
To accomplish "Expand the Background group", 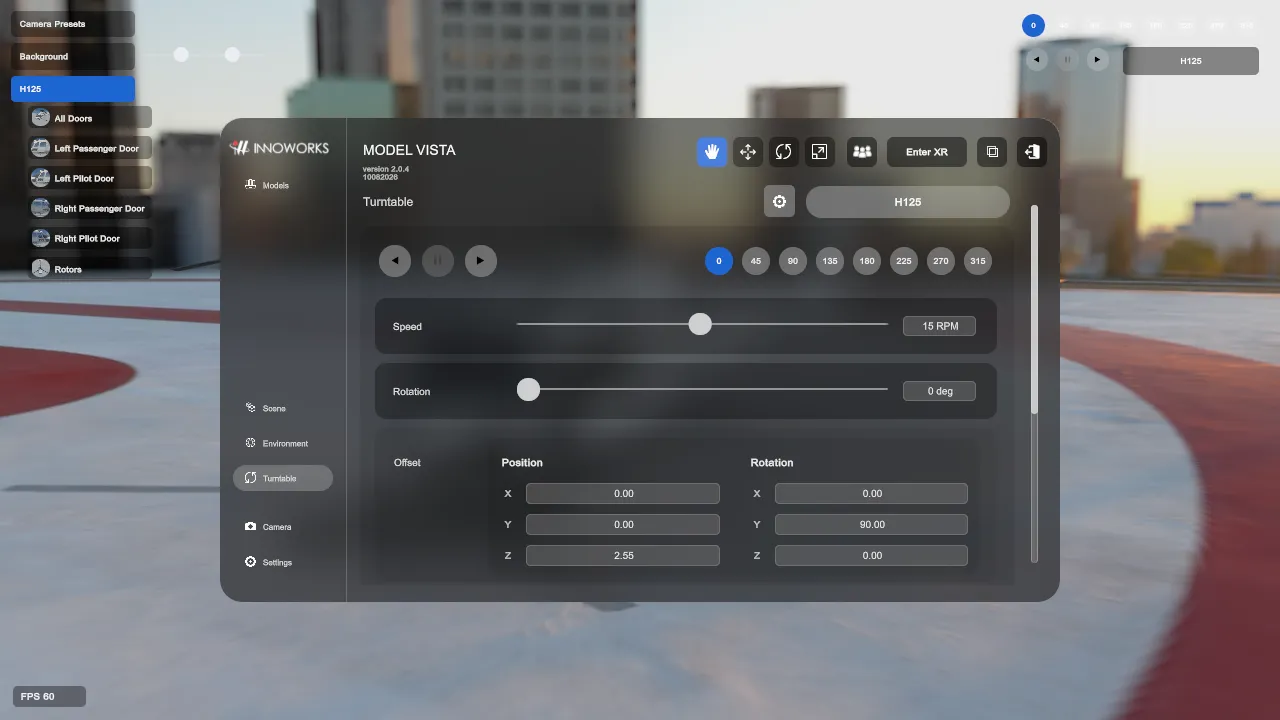I will click(x=73, y=57).
